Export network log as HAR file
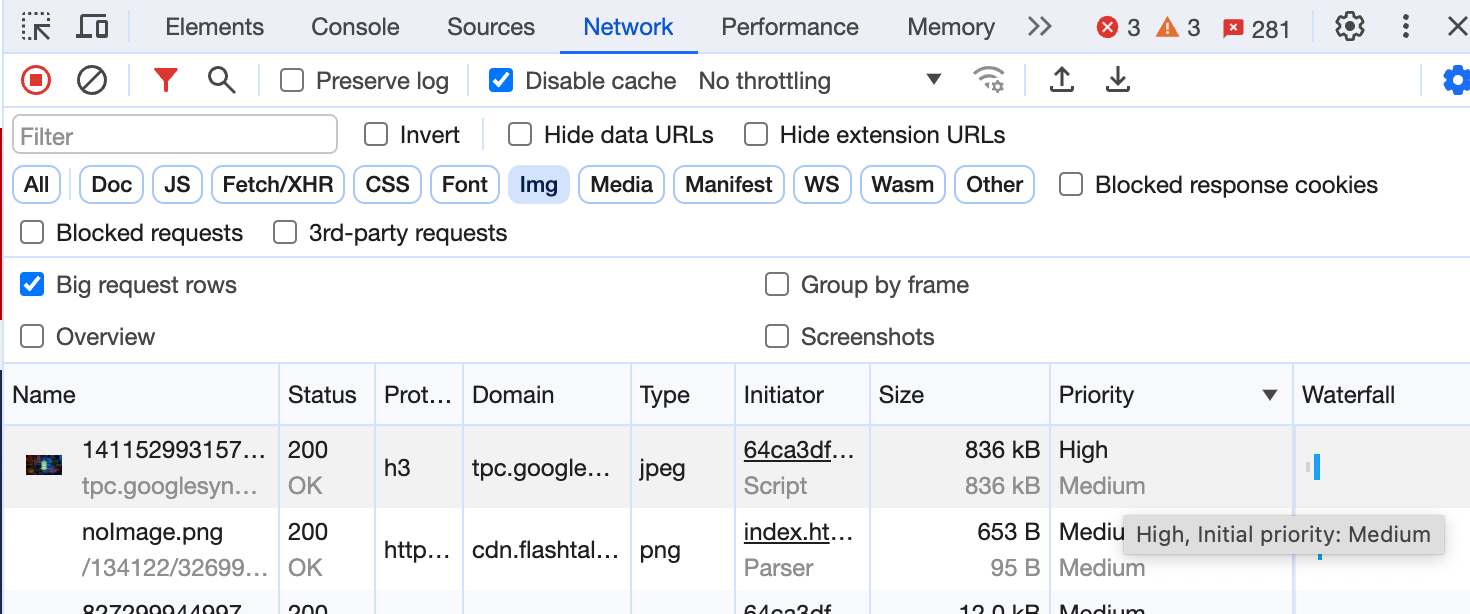The height and width of the screenshot is (614, 1470). 1118,80
